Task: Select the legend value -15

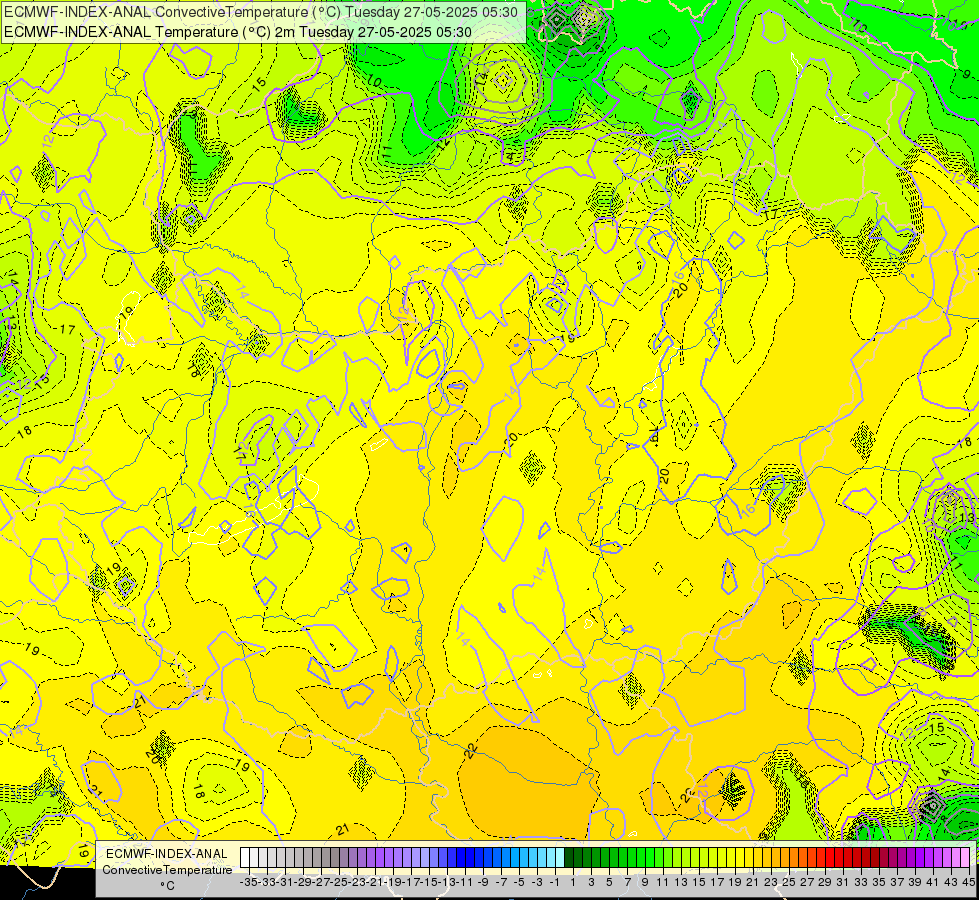Action: [x=428, y=882]
